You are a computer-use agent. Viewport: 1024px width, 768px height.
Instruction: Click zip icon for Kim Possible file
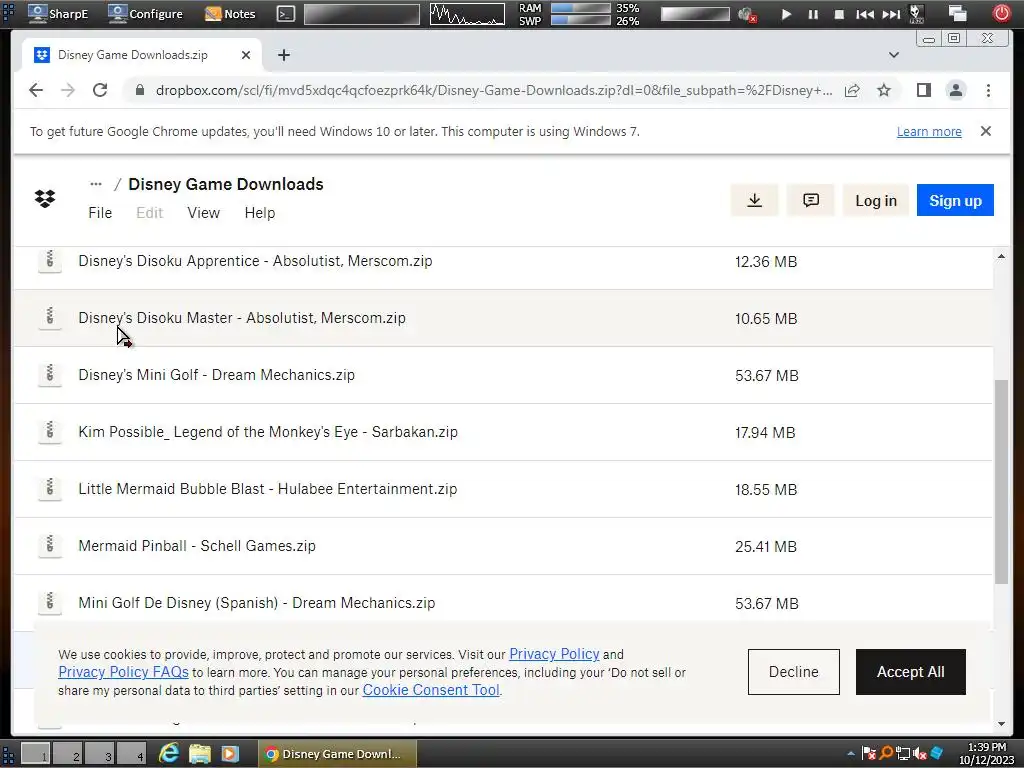(x=50, y=432)
